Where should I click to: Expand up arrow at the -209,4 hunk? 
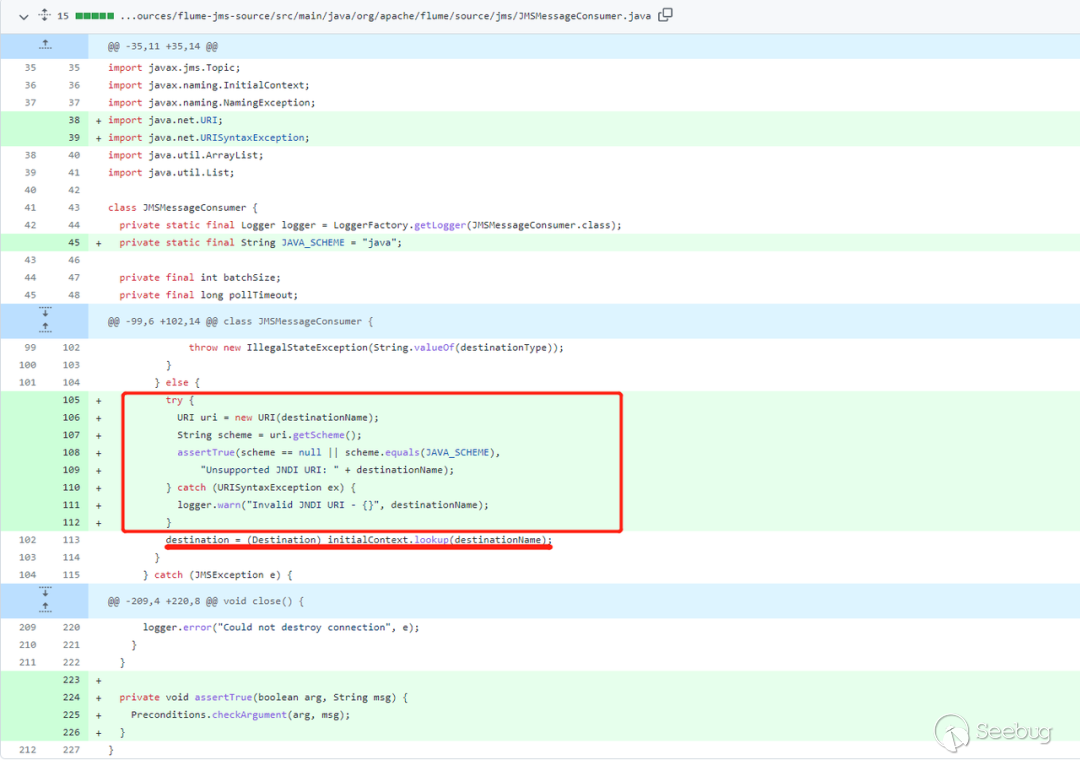44,607
